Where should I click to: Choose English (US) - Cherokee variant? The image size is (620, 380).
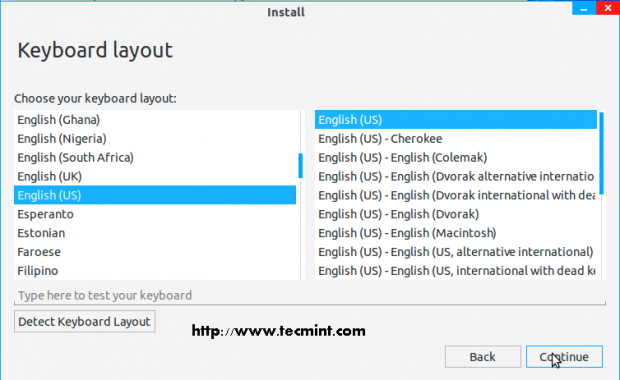pyautogui.click(x=456, y=139)
